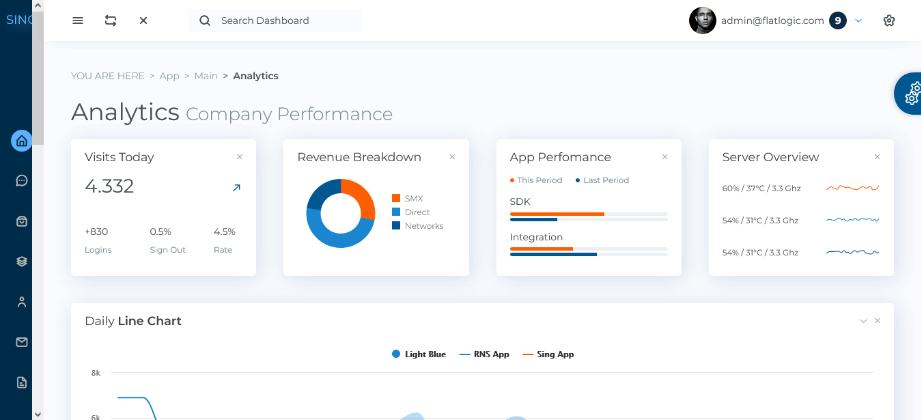Click the +830 Logins value
The image size is (921, 420).
tap(96, 231)
